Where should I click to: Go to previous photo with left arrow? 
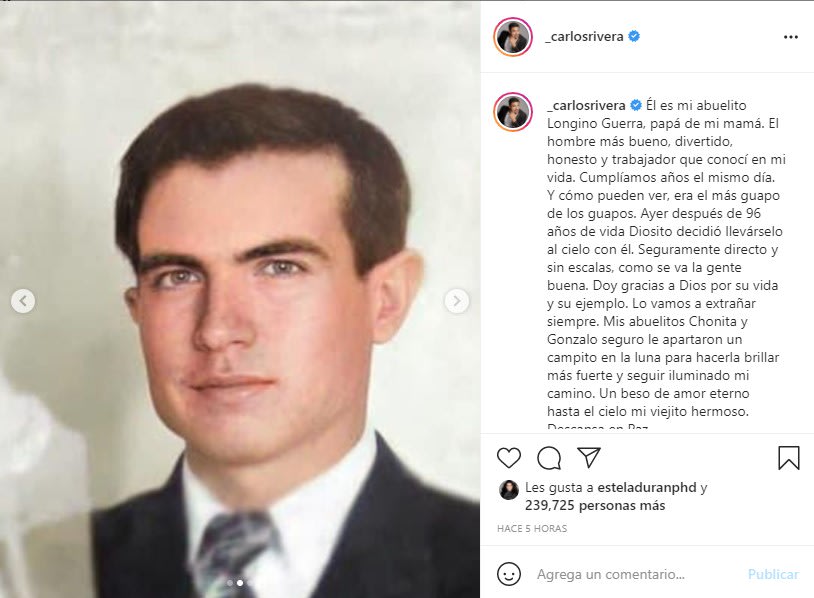click(23, 301)
